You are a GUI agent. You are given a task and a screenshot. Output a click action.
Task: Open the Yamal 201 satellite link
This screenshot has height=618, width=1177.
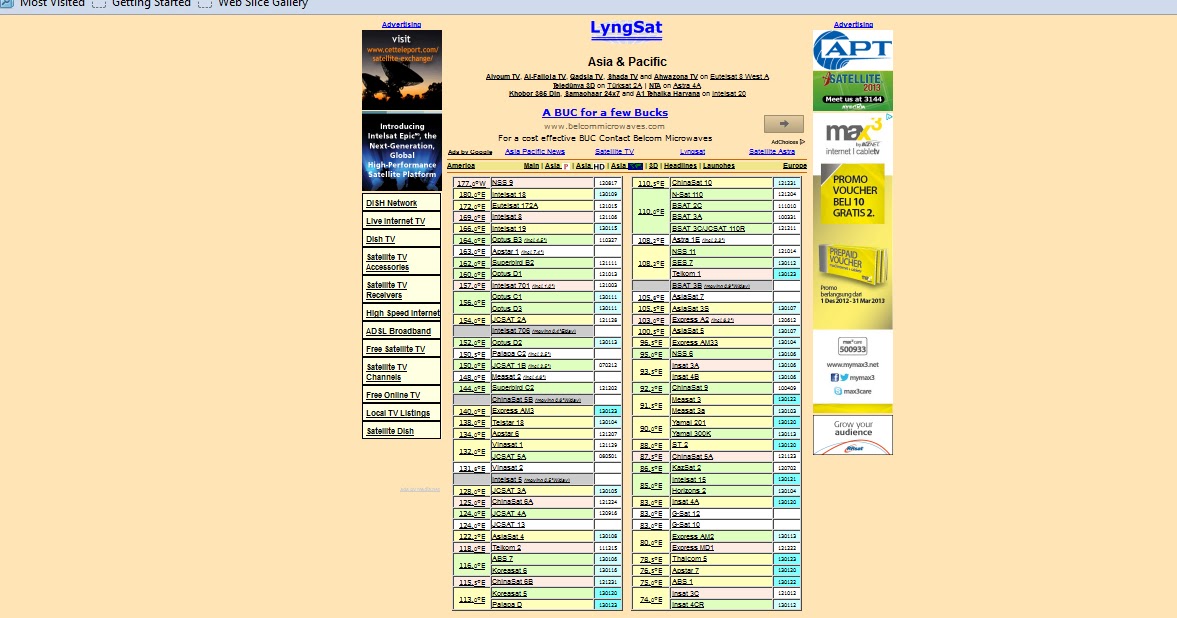689,422
